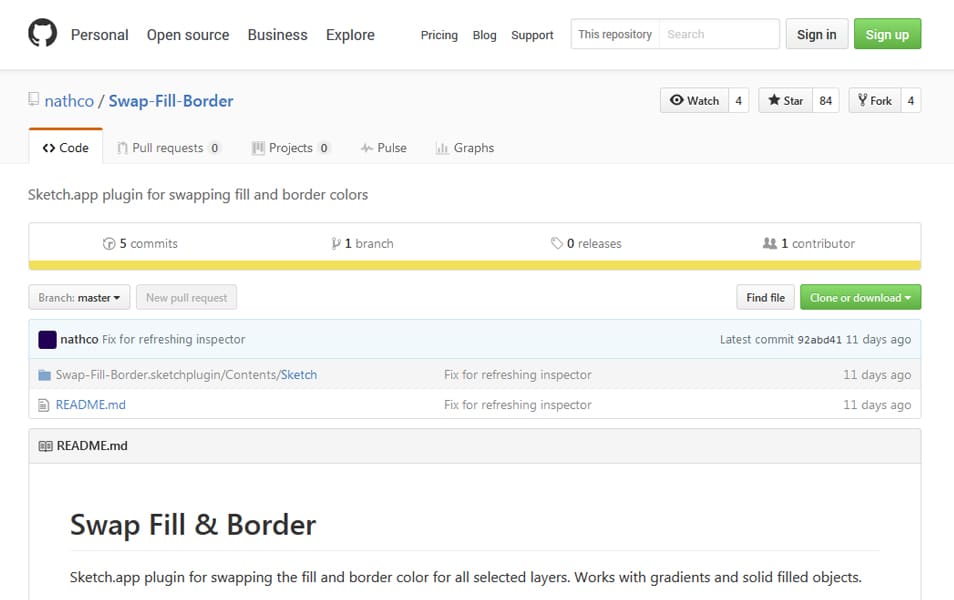View the 1 branch link
954x600 pixels.
click(x=363, y=243)
